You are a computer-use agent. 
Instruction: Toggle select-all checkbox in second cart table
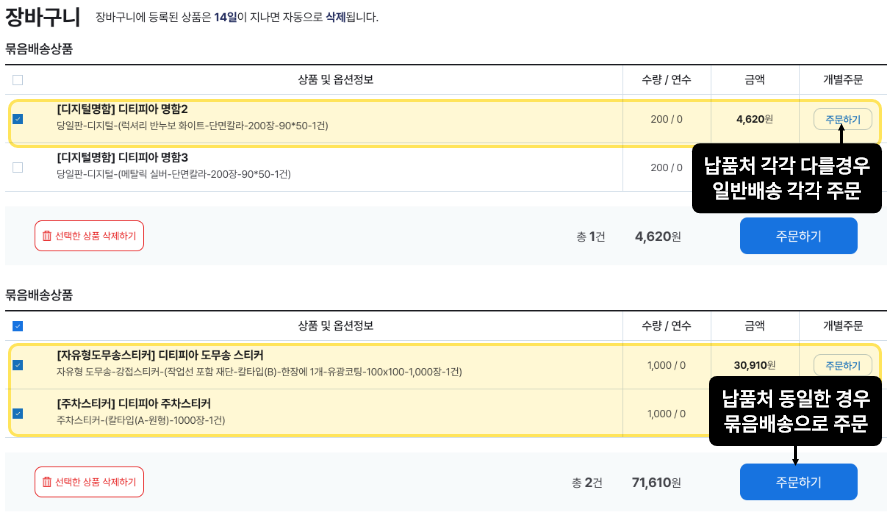(x=18, y=326)
